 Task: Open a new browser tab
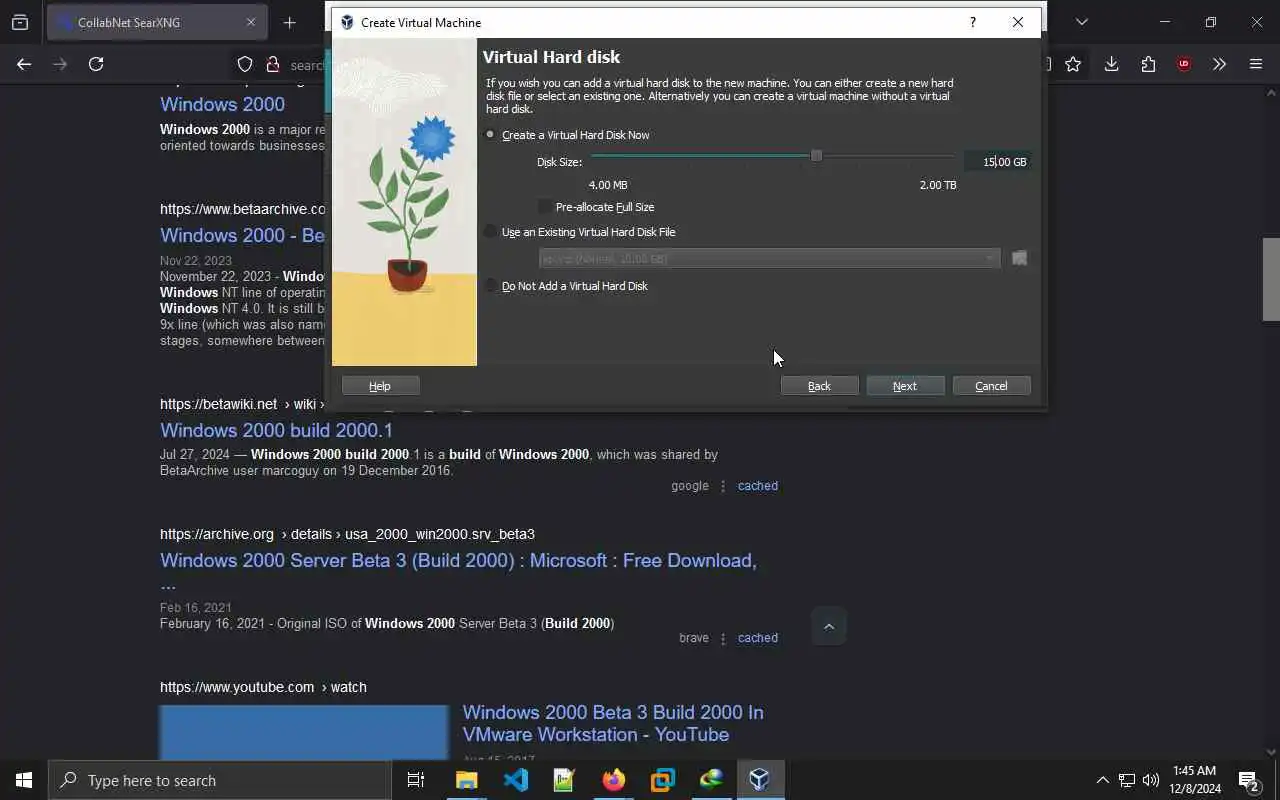pyautogui.click(x=290, y=22)
